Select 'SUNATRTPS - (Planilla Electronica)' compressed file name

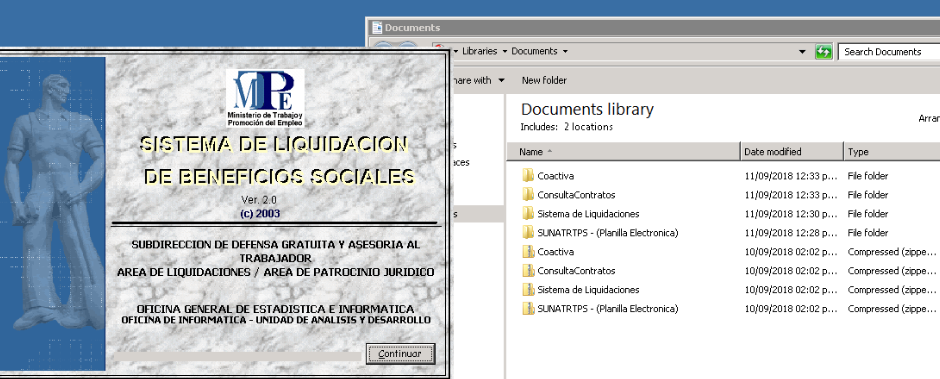(x=607, y=309)
